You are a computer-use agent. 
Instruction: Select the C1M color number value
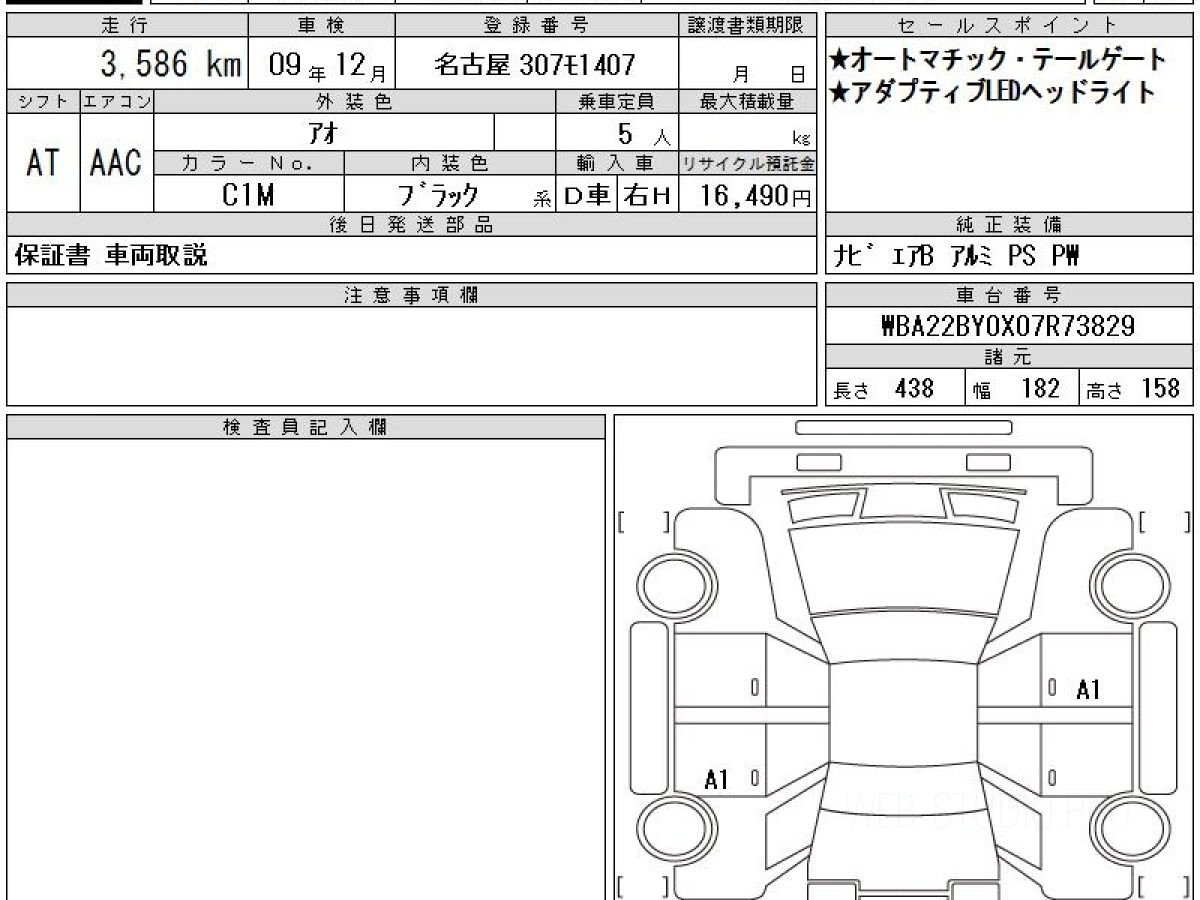[x=248, y=196]
